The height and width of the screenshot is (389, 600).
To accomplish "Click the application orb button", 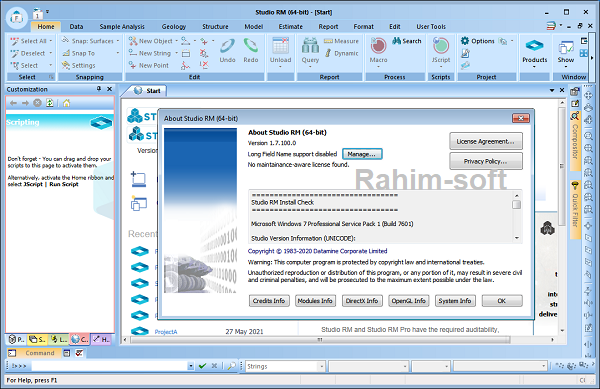I will tap(17, 17).
